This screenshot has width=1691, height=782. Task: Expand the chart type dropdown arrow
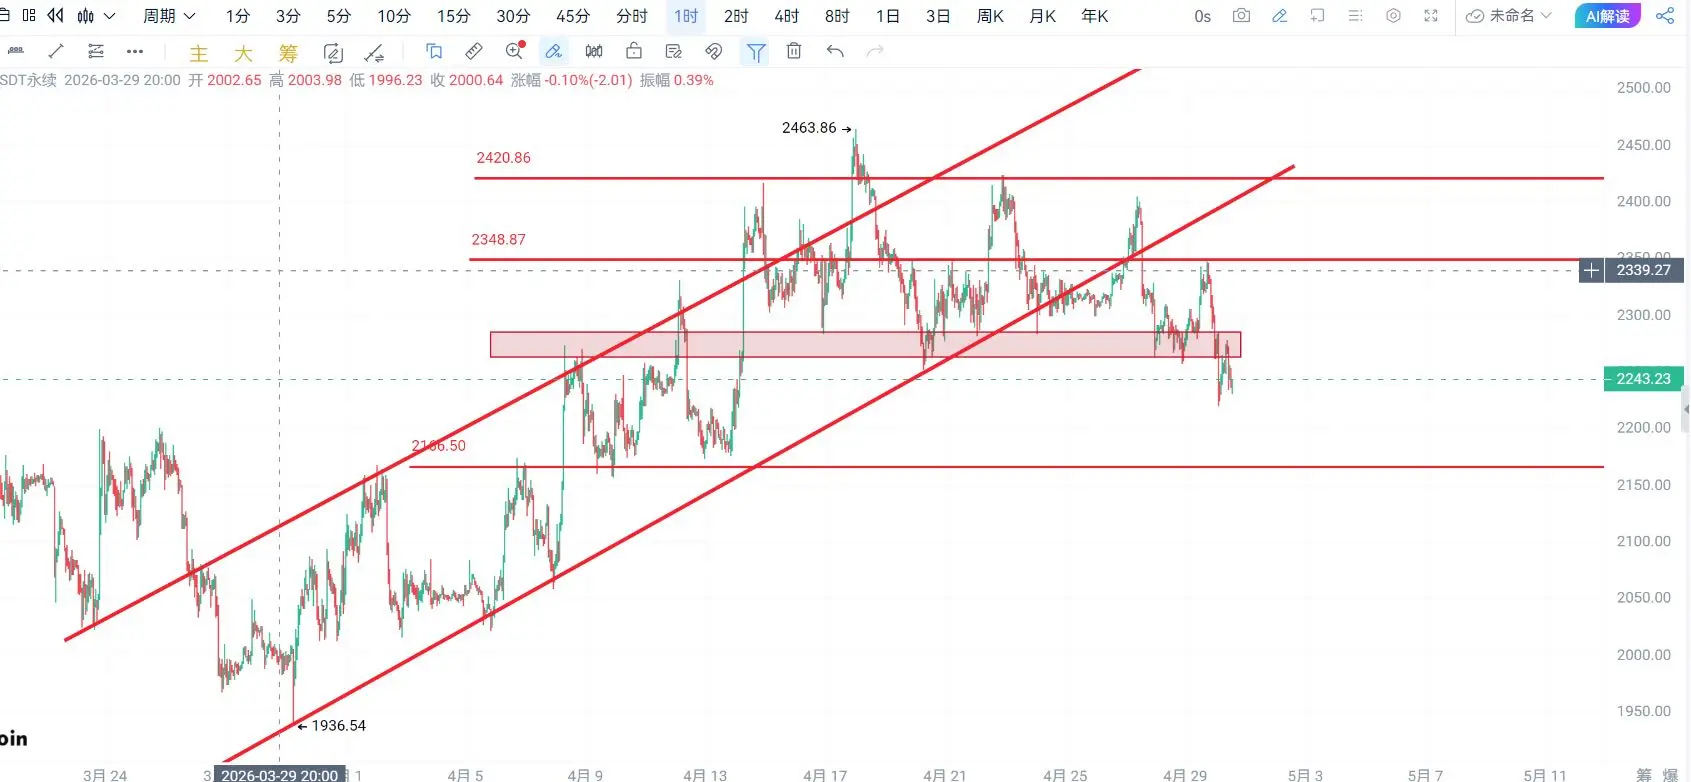coord(109,16)
